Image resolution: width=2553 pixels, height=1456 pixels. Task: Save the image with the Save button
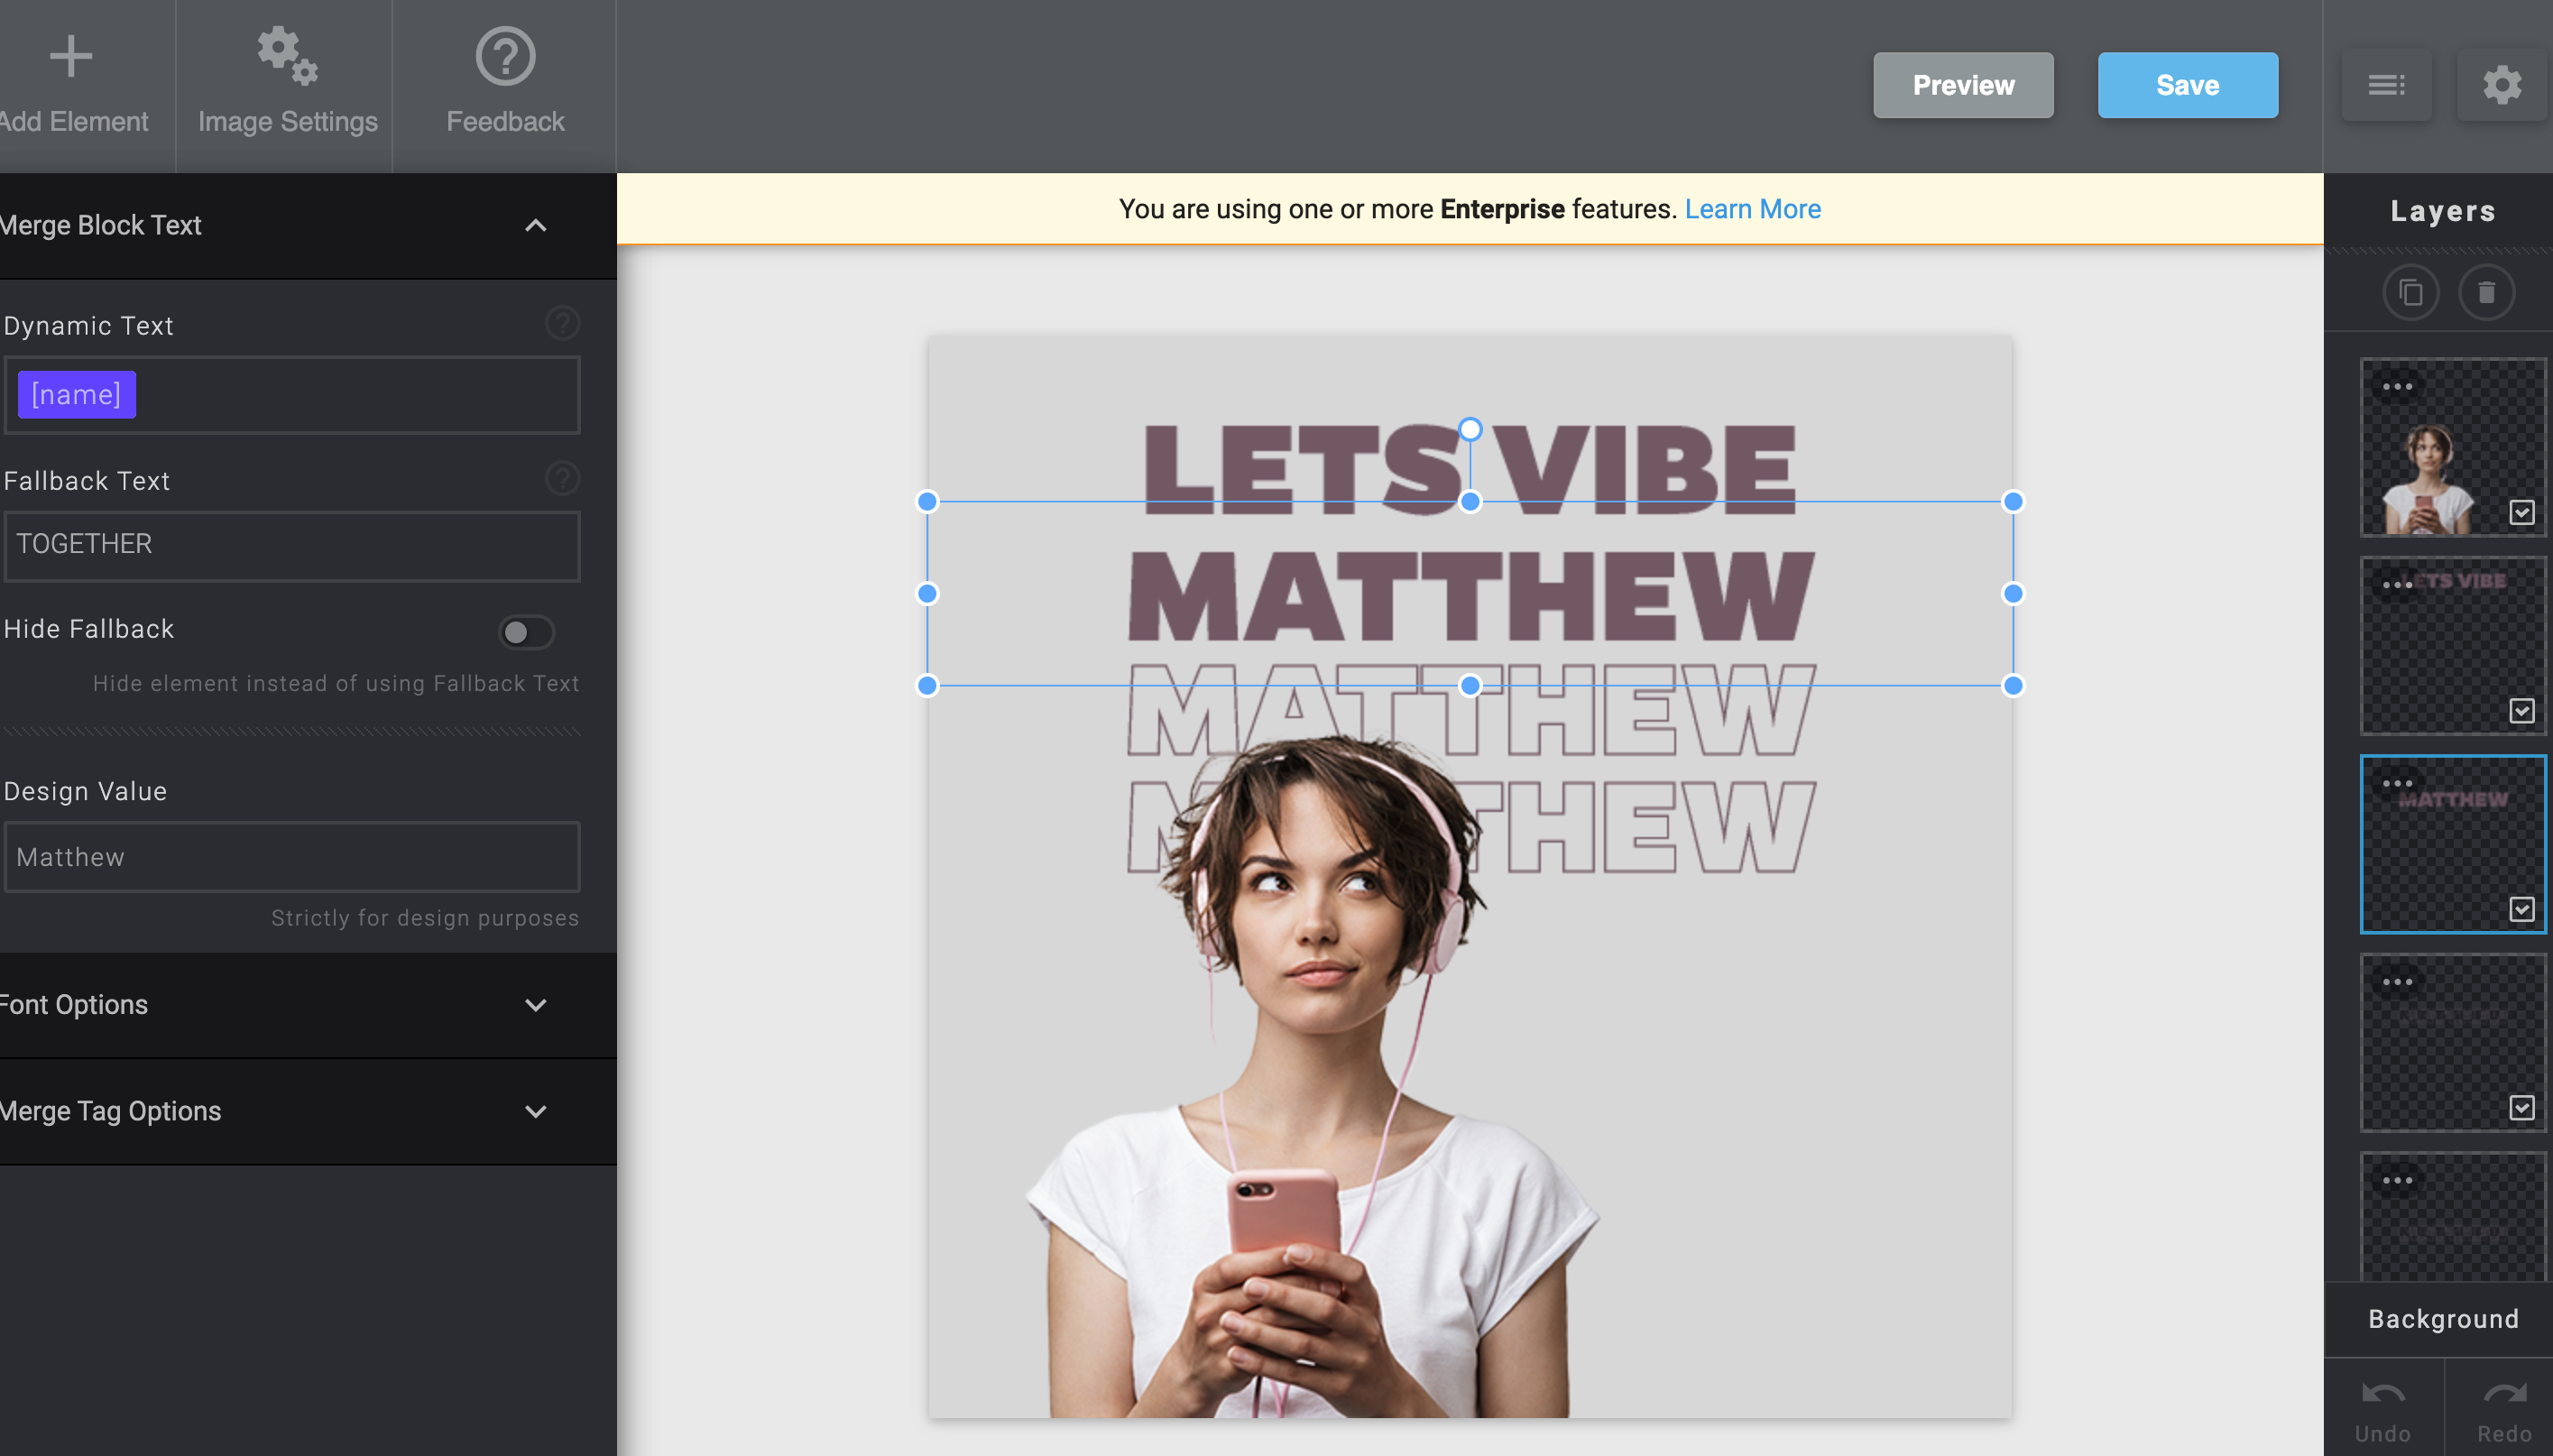[2187, 85]
